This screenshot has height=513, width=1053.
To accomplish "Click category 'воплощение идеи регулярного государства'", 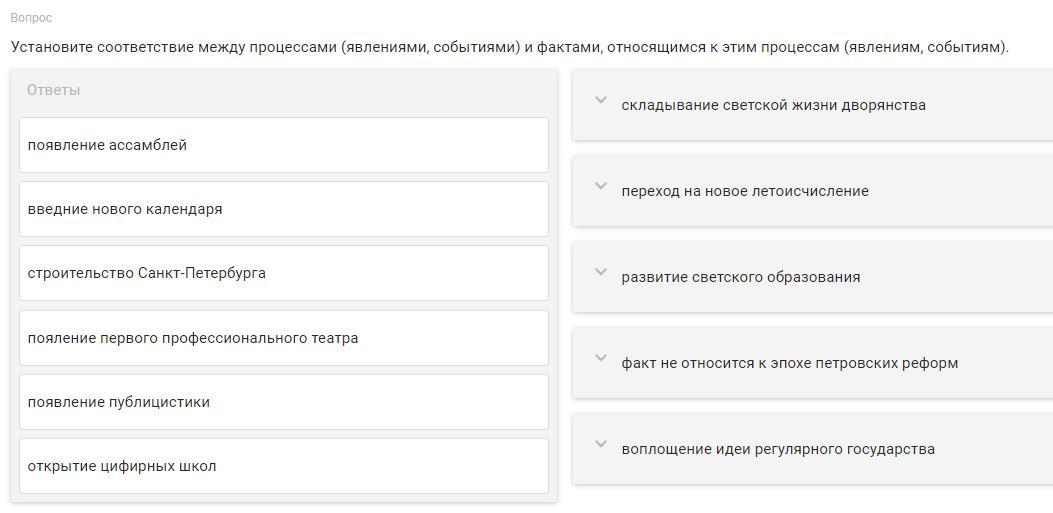I will click(x=778, y=449).
